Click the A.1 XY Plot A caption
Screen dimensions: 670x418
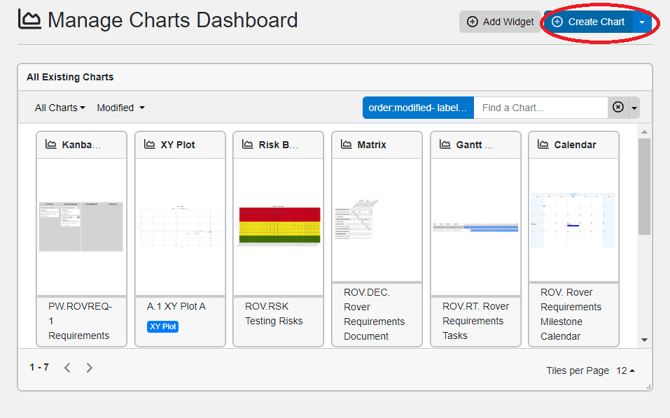pyautogui.click(x=176, y=306)
